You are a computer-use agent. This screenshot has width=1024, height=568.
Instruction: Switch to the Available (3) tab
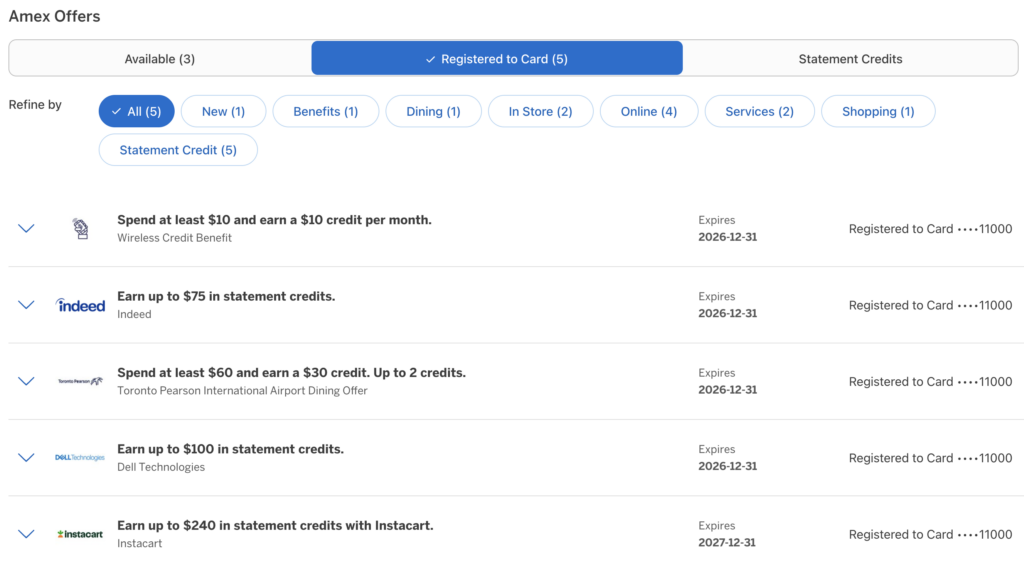pyautogui.click(x=160, y=59)
